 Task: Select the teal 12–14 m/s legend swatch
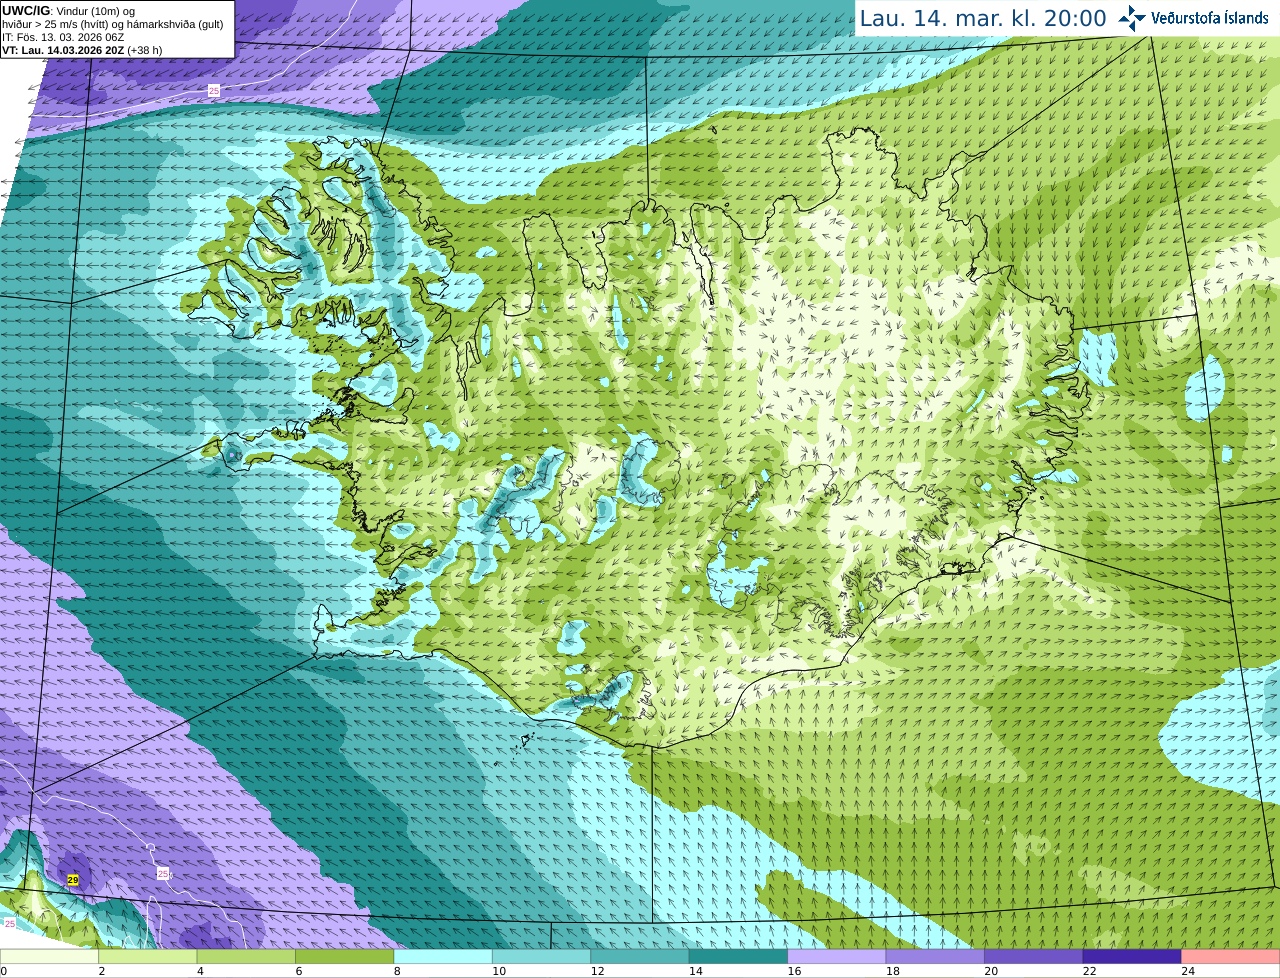click(640, 957)
